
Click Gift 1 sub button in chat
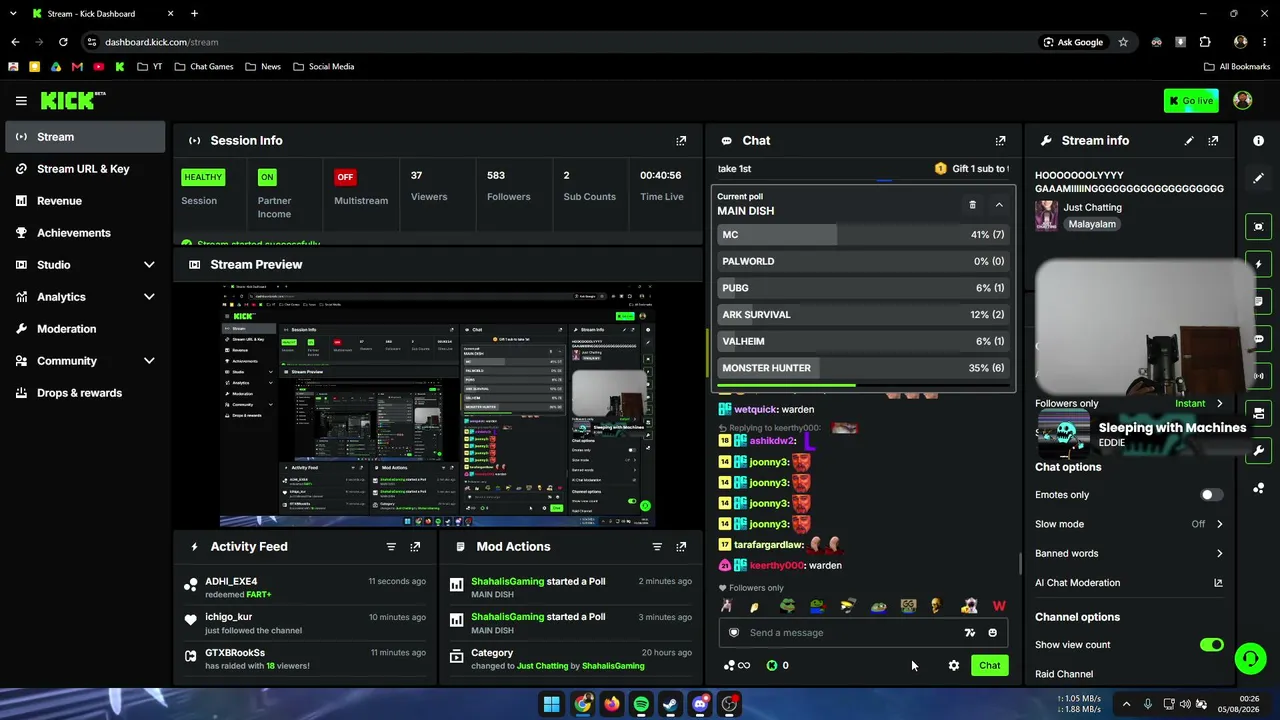tap(971, 169)
